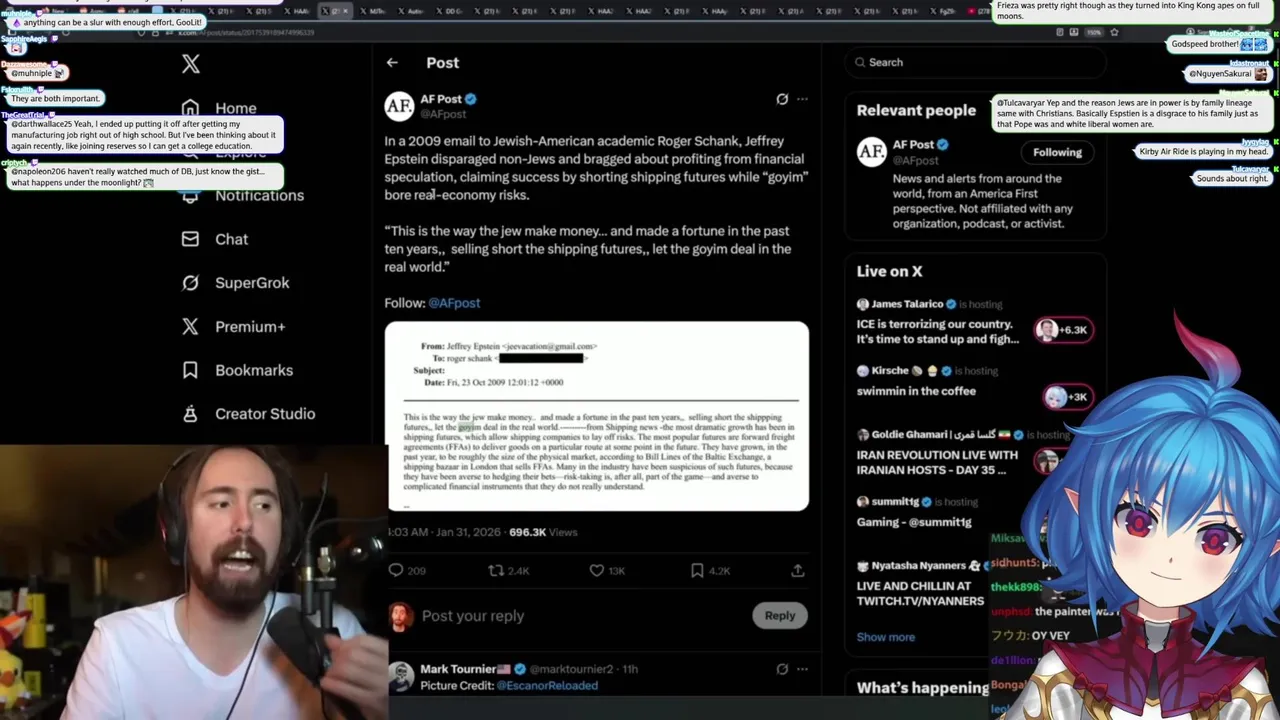Go back using the arrow next to Post
Image resolution: width=1280 pixels, height=720 pixels.
tap(392, 62)
